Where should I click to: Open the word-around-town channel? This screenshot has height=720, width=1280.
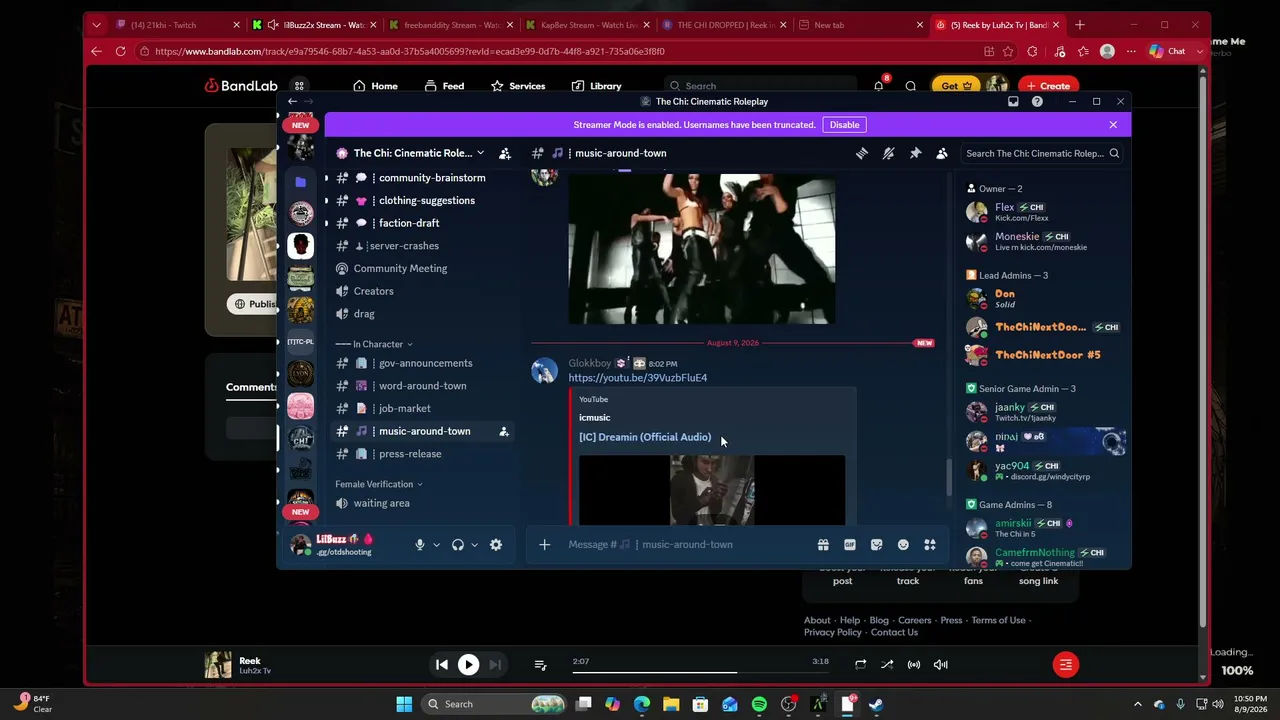point(422,386)
